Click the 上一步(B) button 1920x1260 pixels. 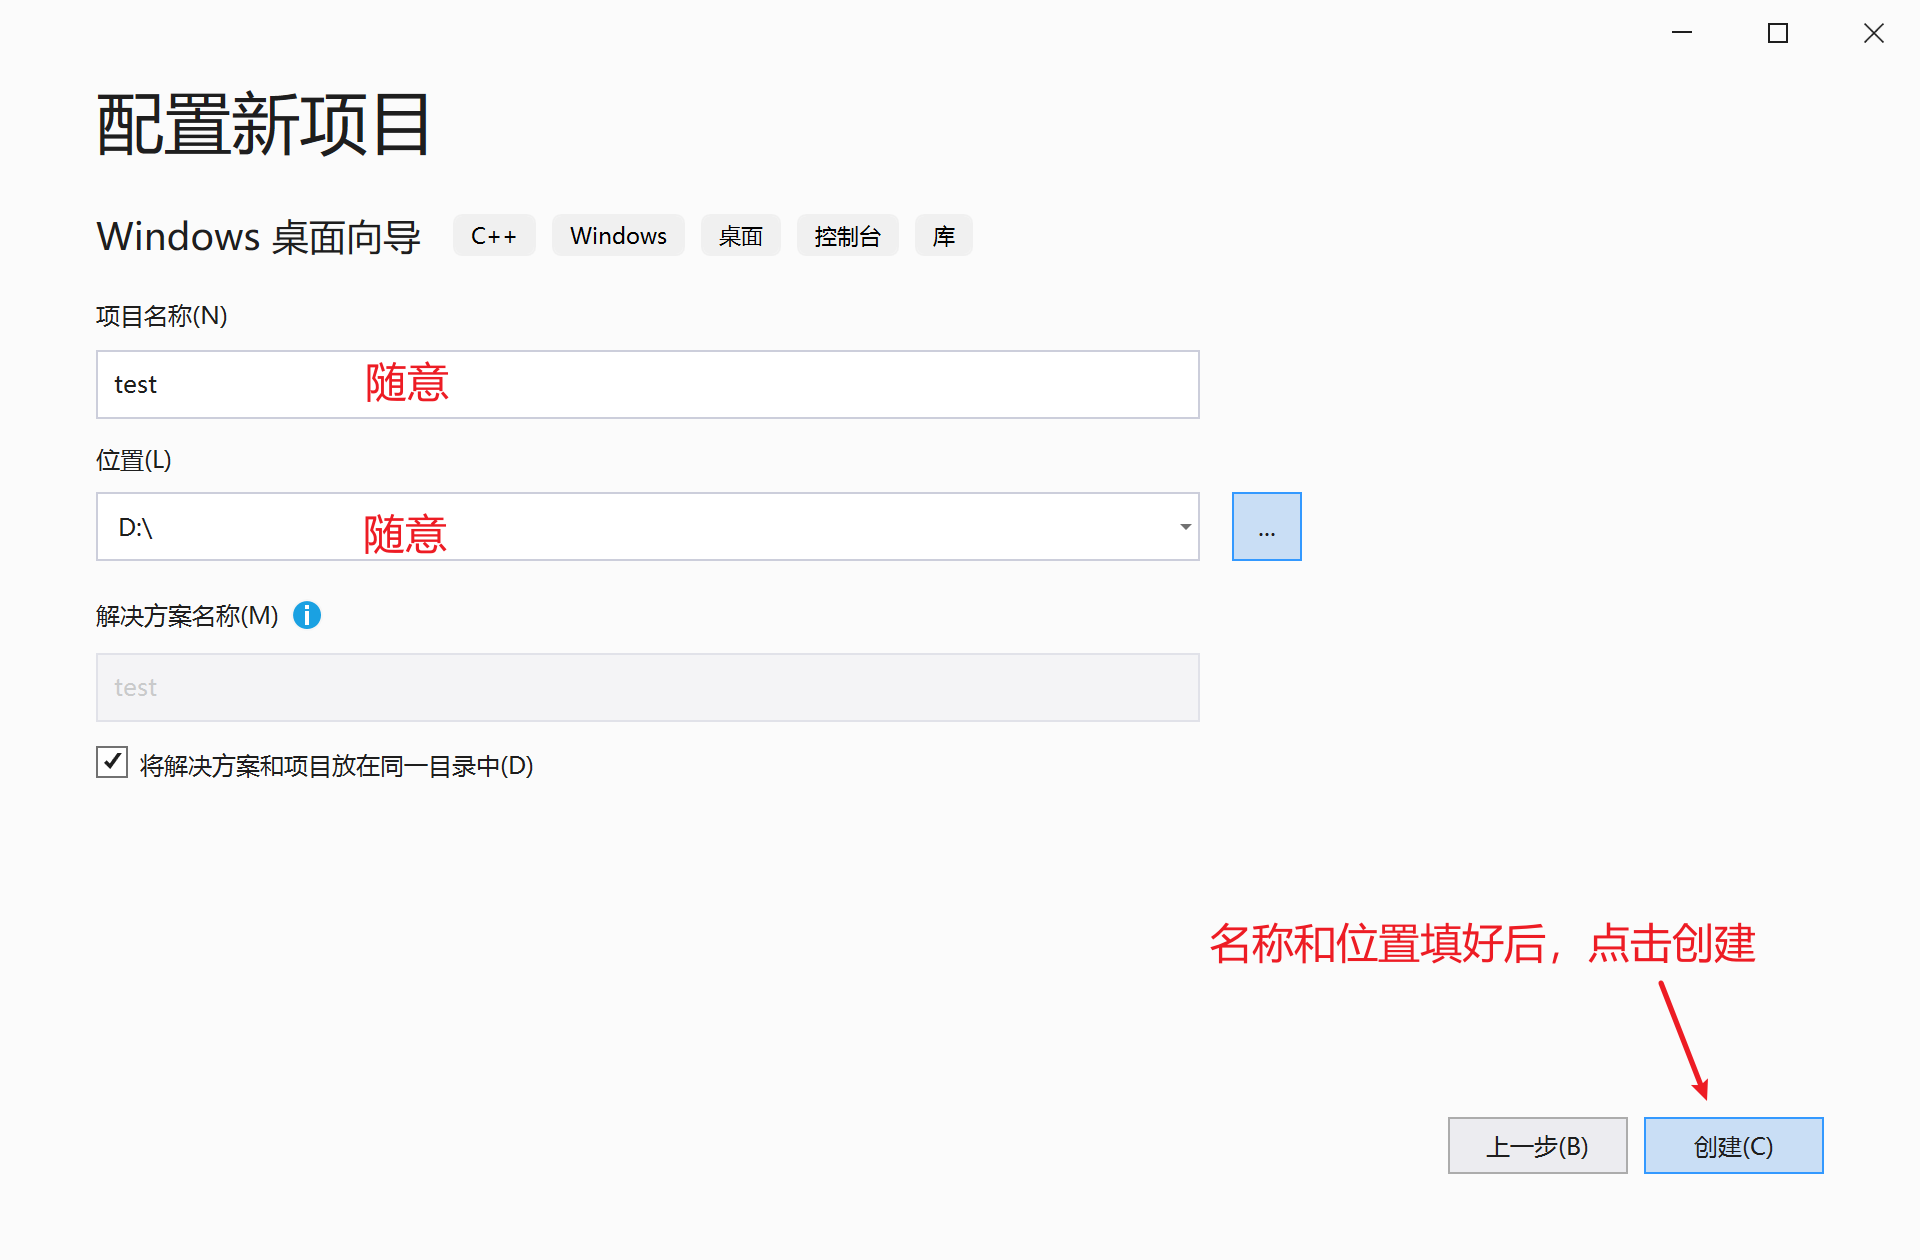1537,1146
